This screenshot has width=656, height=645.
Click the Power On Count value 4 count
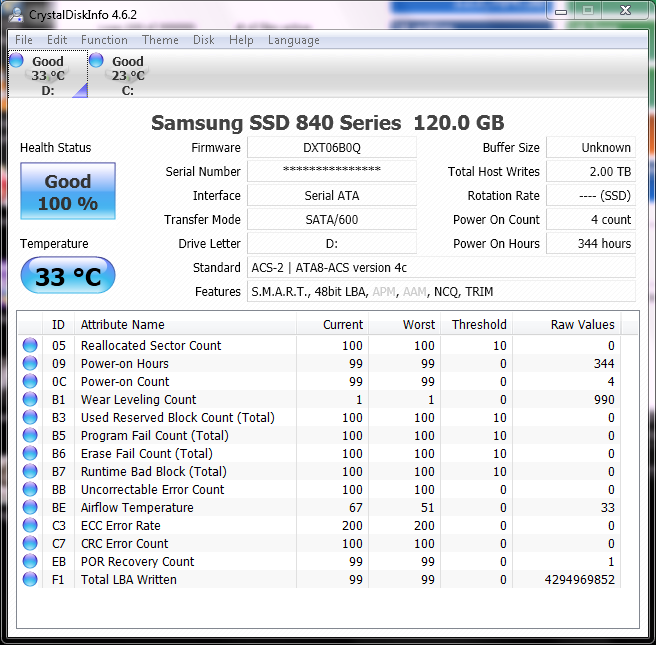(x=591, y=219)
